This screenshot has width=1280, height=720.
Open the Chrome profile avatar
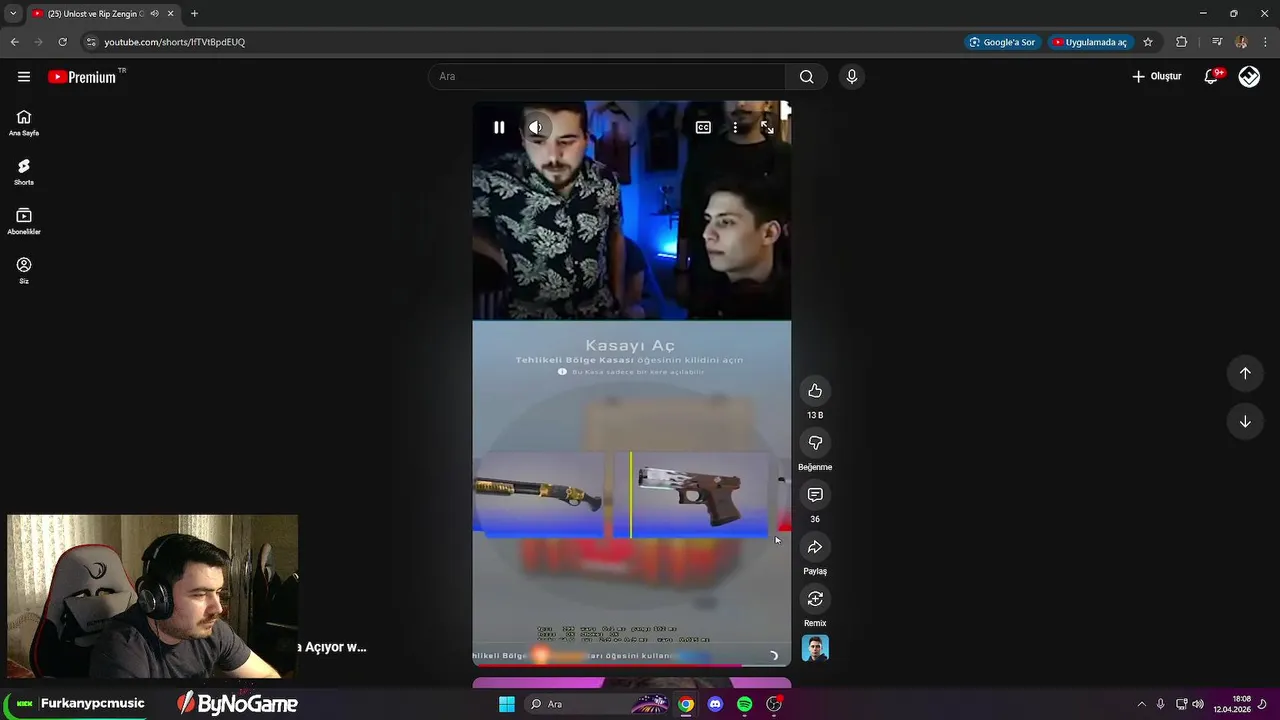[1241, 42]
